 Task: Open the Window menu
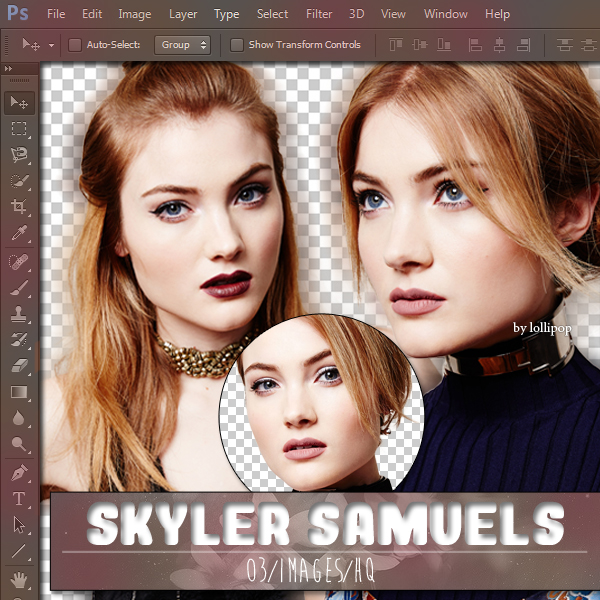(445, 14)
